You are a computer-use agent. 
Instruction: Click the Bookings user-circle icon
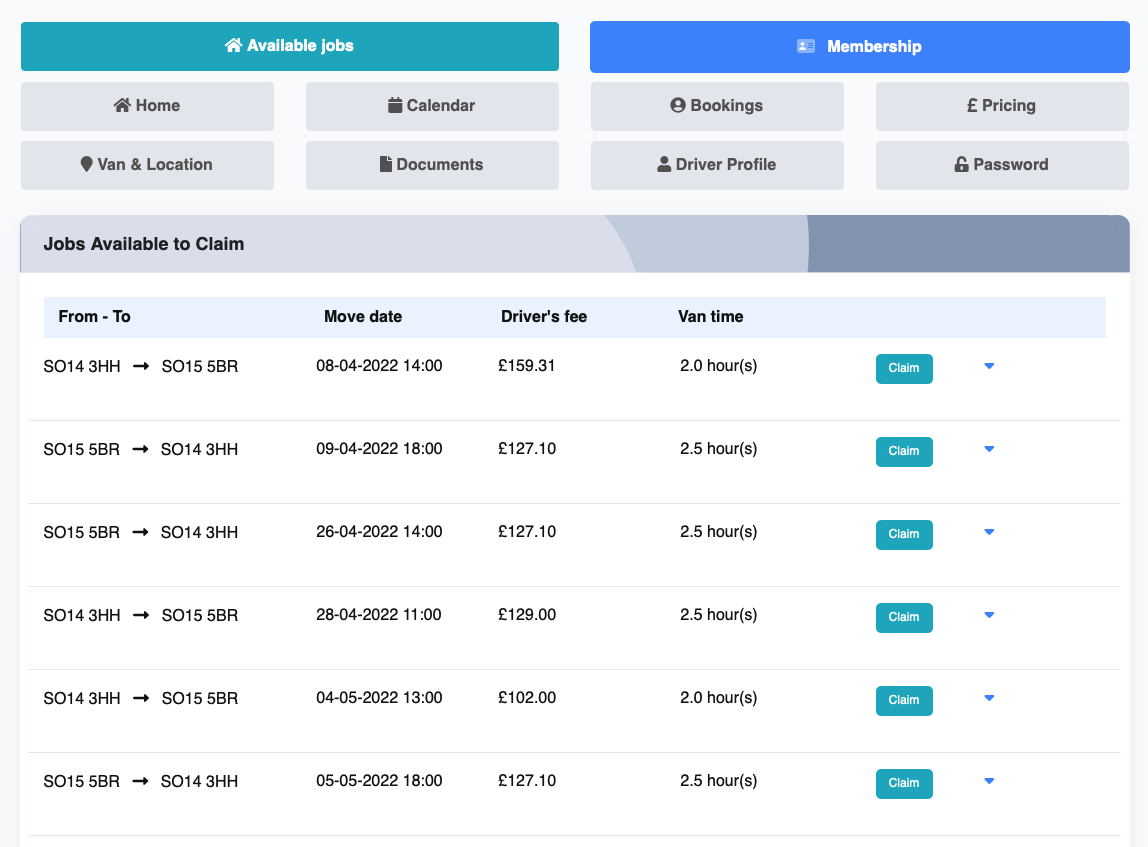coord(678,105)
